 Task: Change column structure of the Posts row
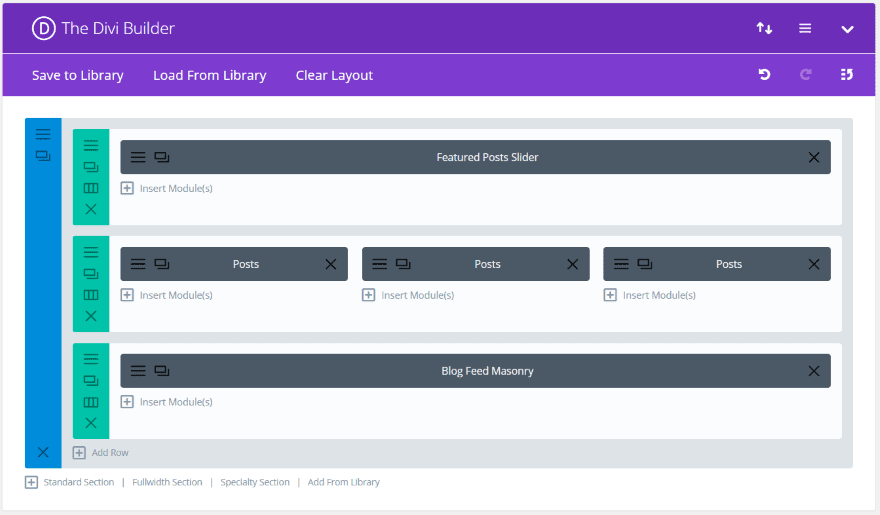tap(91, 295)
